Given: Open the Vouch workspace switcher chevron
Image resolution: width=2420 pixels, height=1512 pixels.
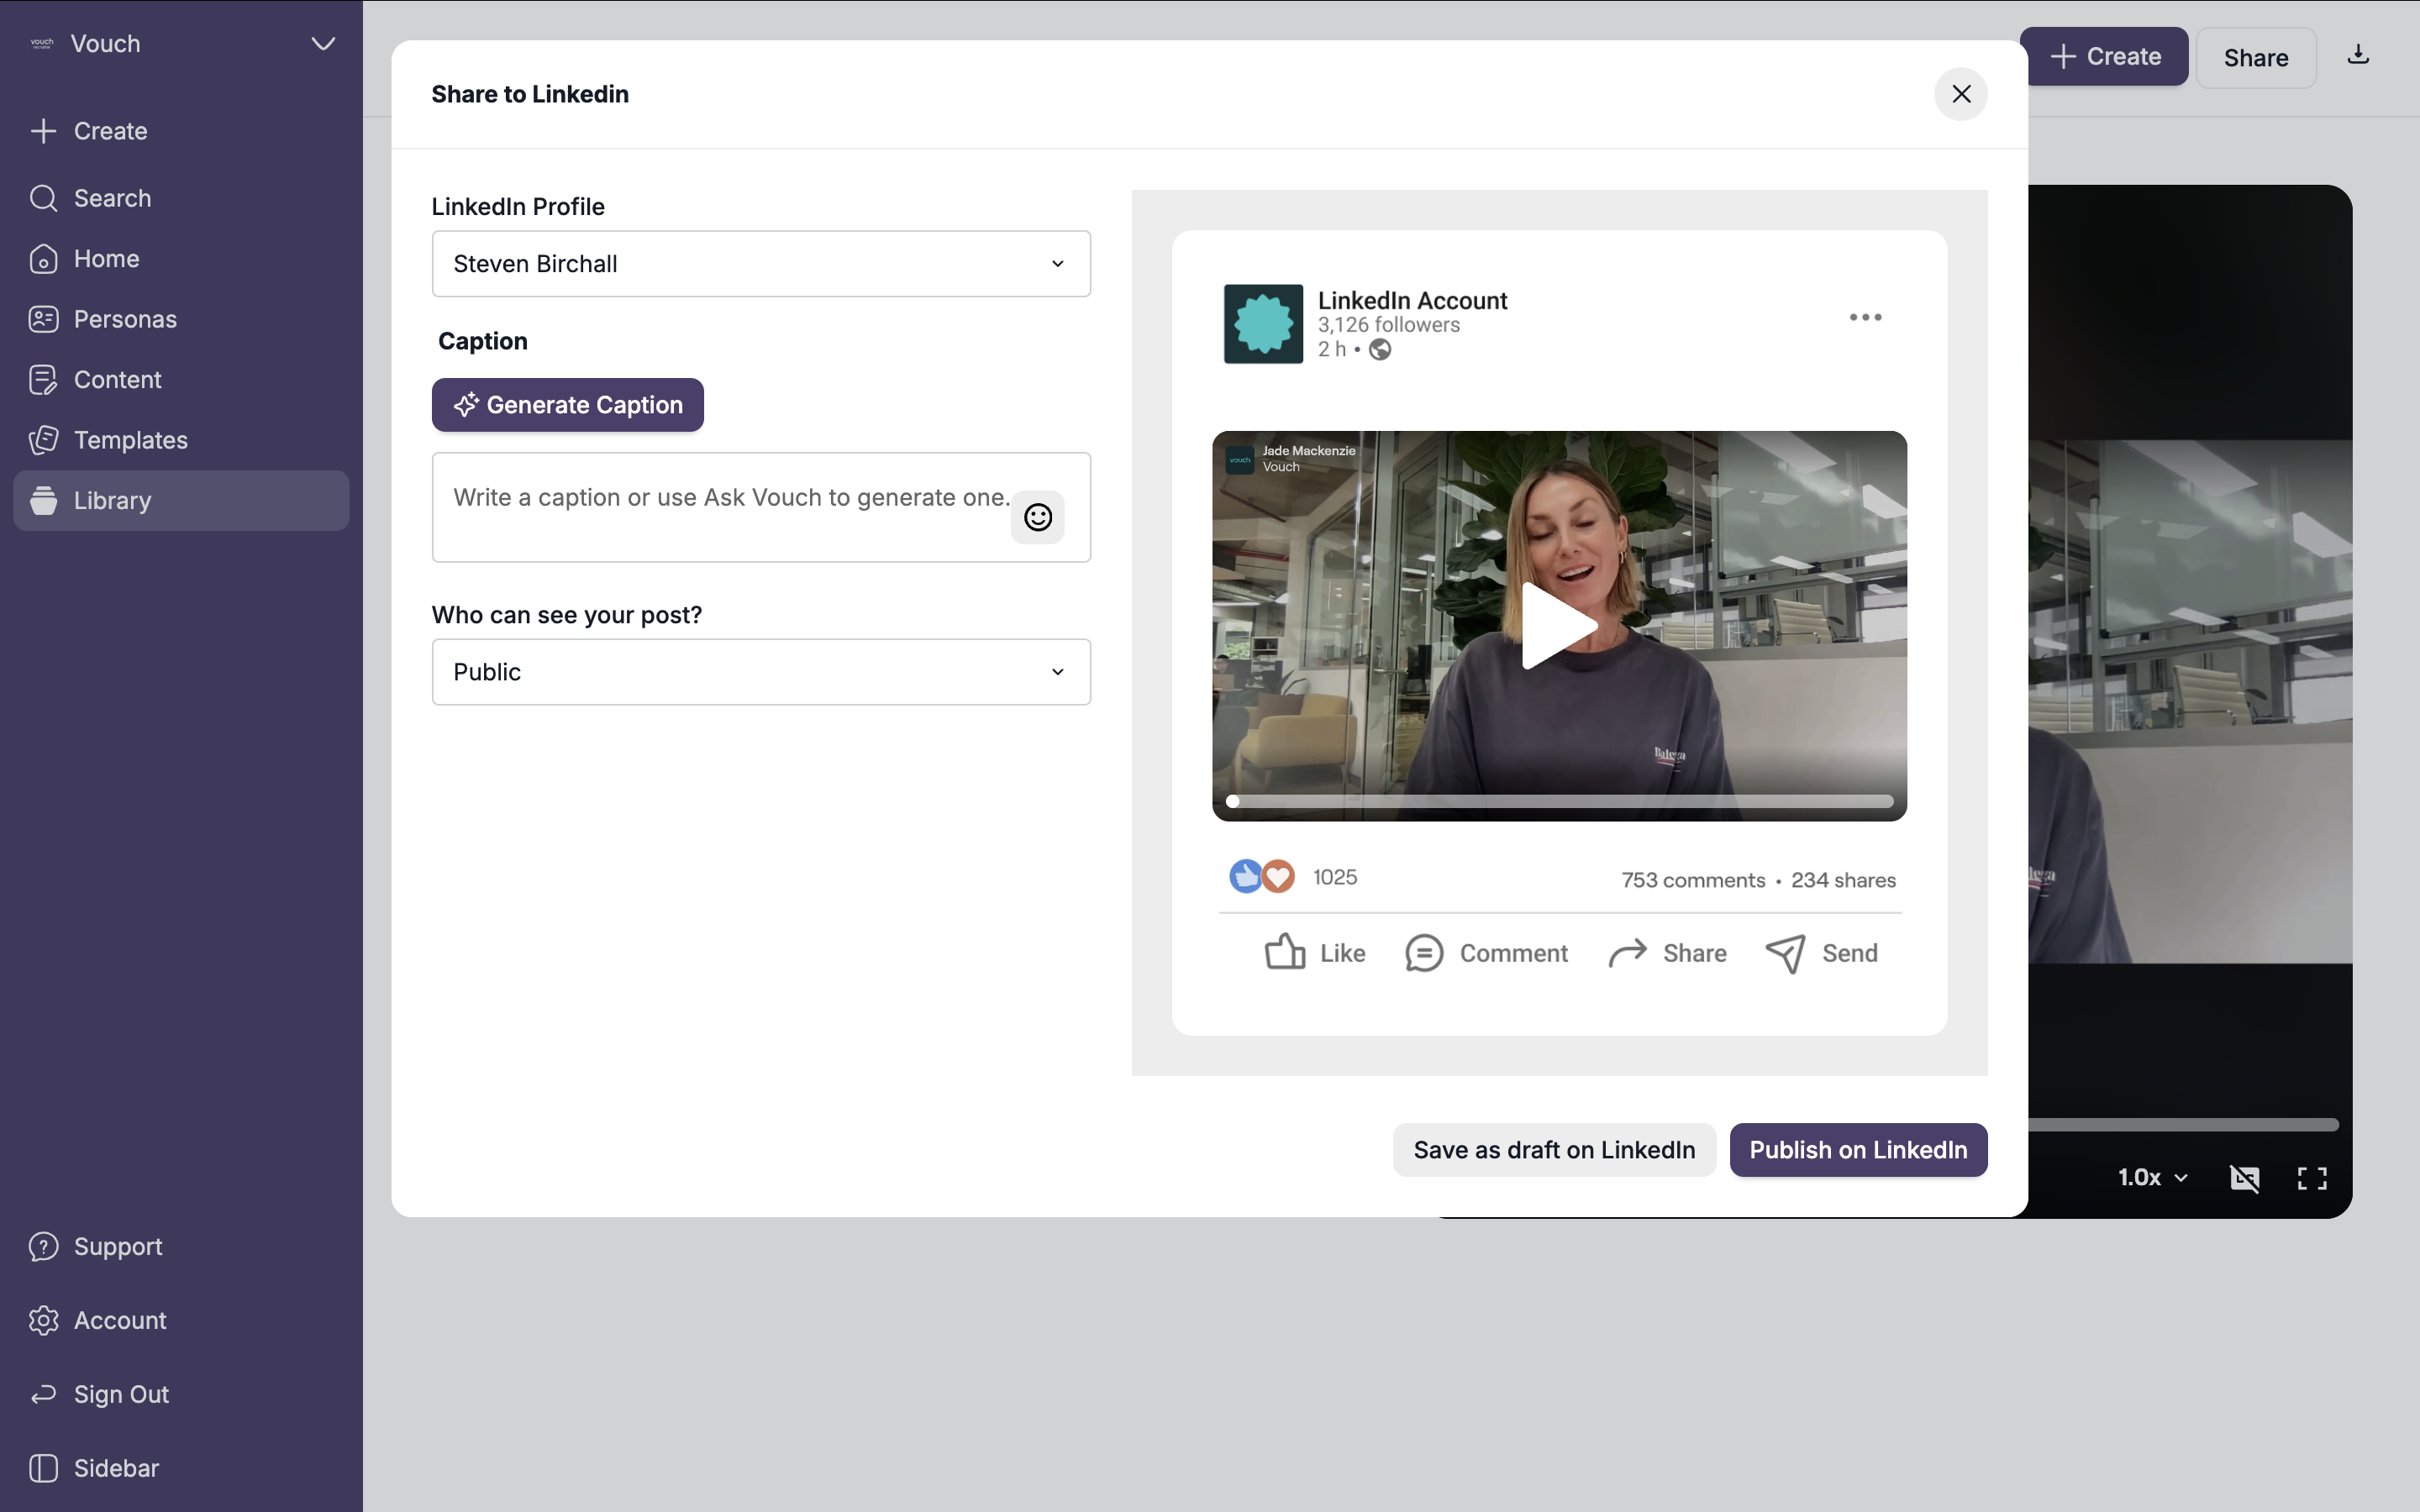Looking at the screenshot, I should [322, 44].
